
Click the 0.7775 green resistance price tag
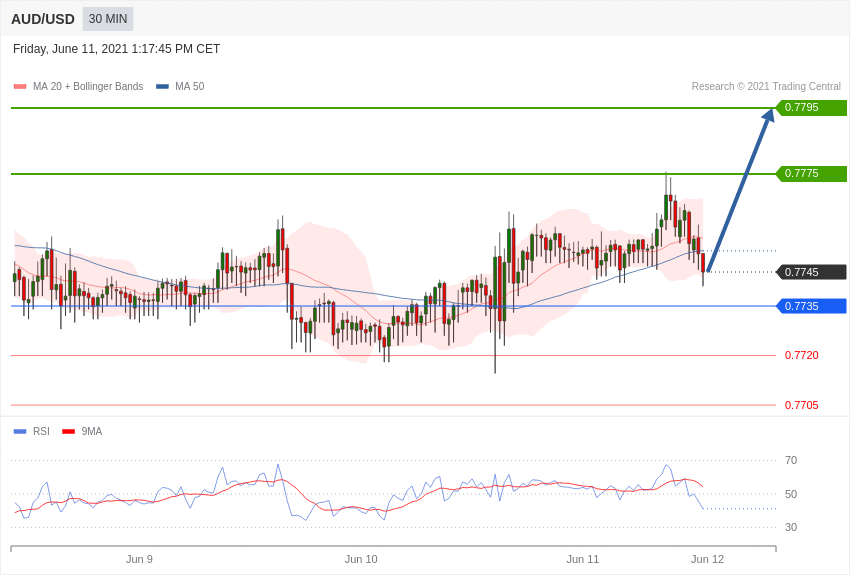coord(812,173)
